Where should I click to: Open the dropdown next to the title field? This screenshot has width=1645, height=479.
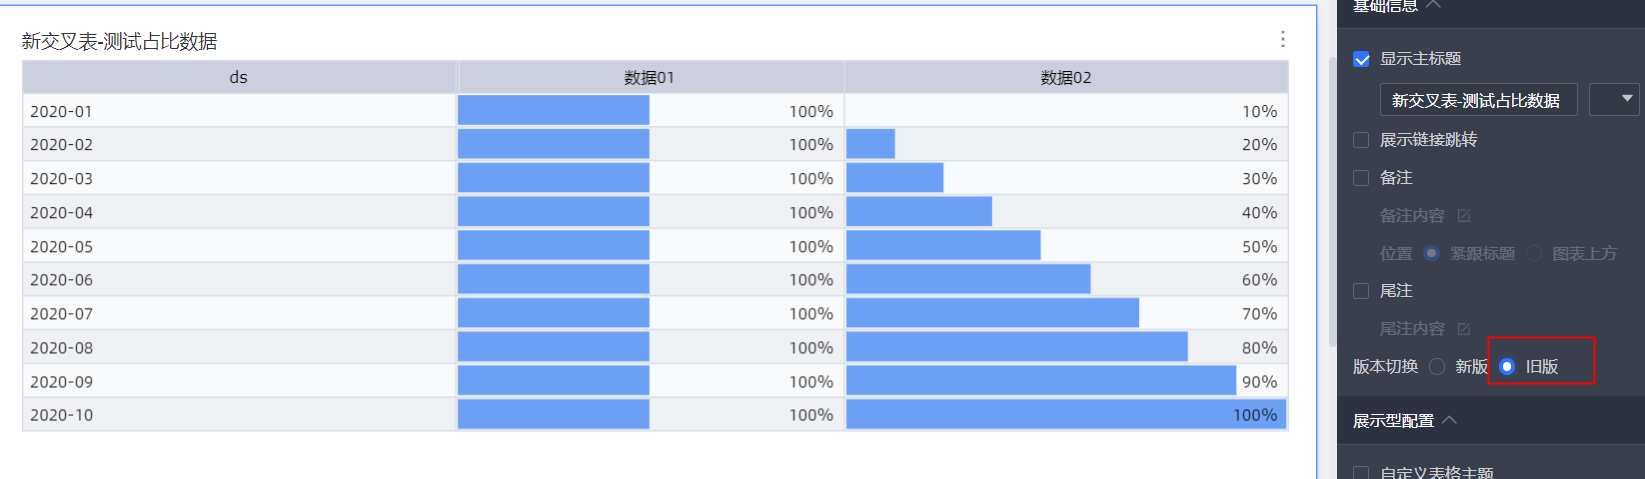1614,99
